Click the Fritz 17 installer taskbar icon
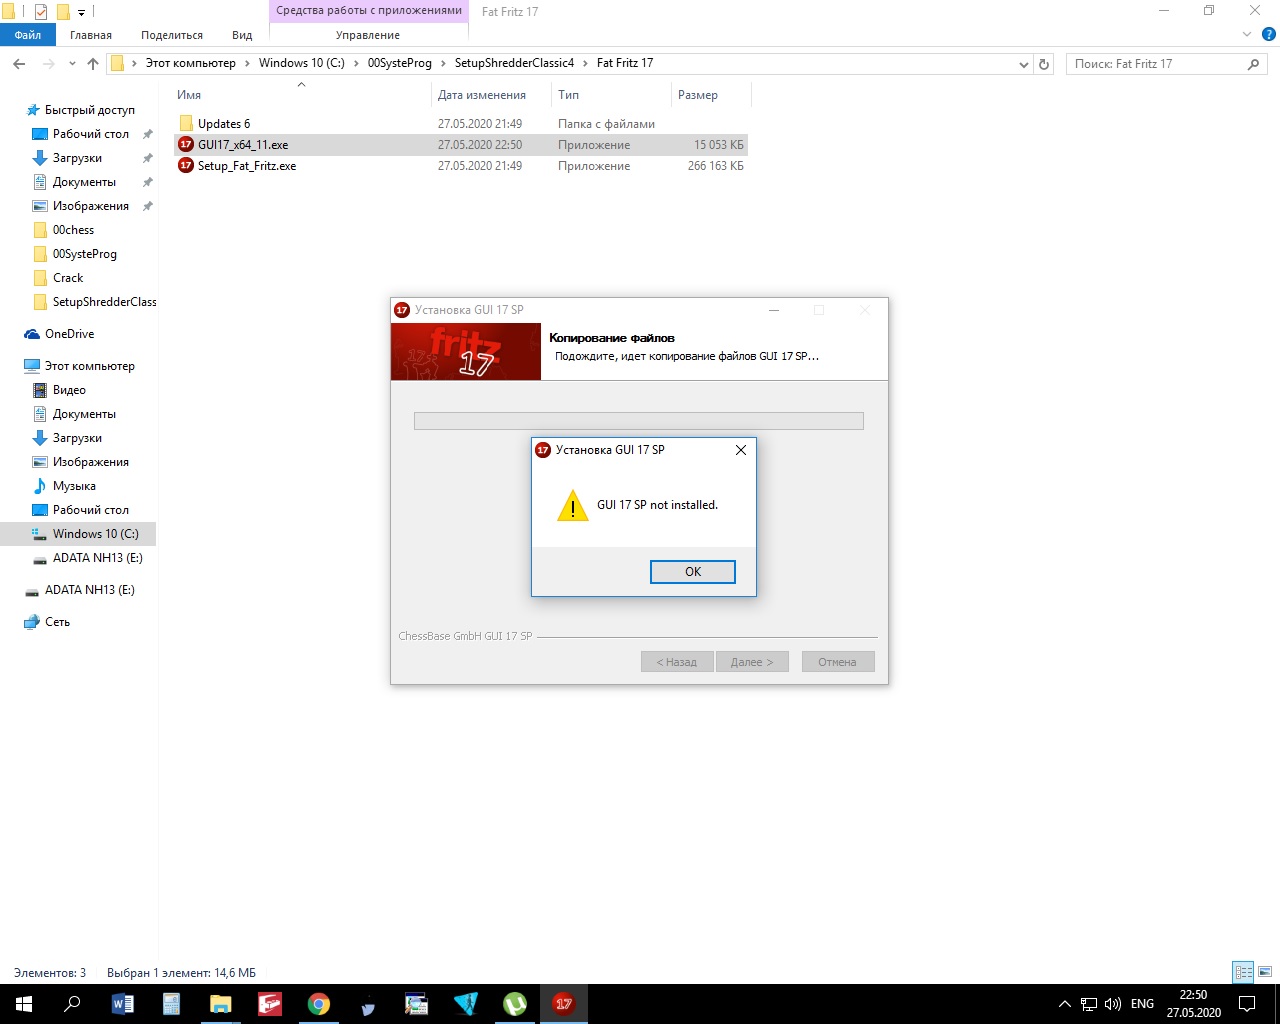This screenshot has height=1024, width=1280. click(x=564, y=1004)
